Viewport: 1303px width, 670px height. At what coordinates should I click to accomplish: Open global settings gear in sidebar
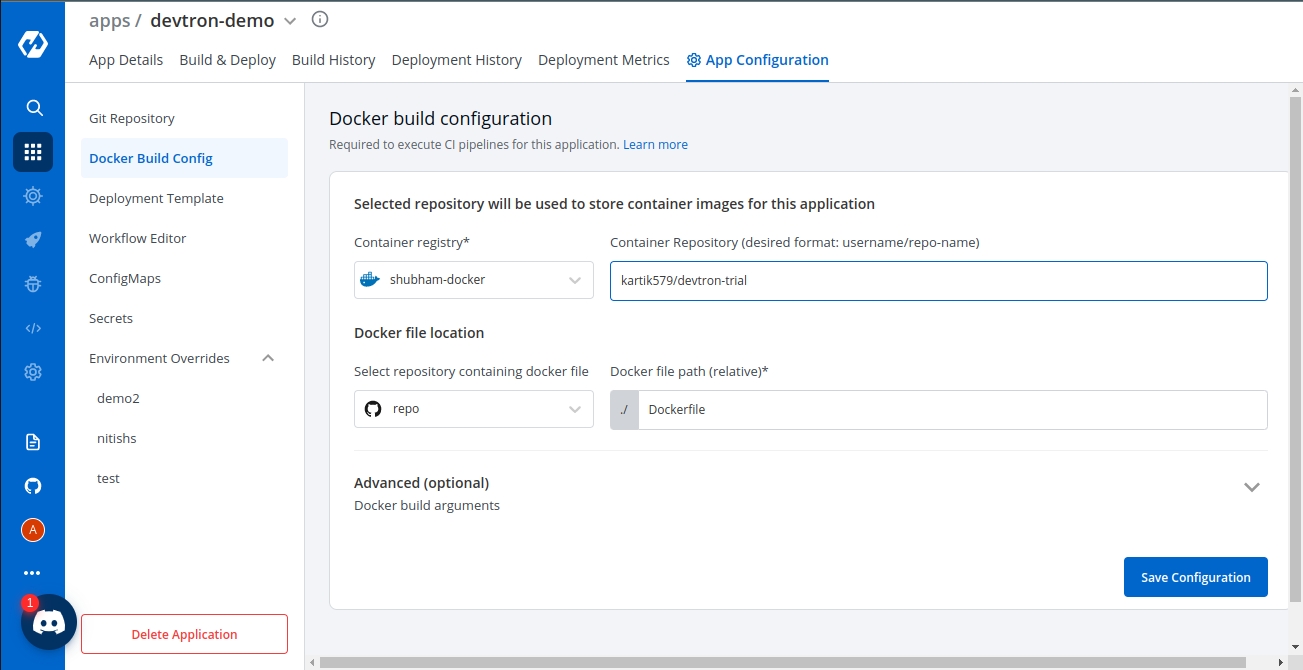pos(33,372)
